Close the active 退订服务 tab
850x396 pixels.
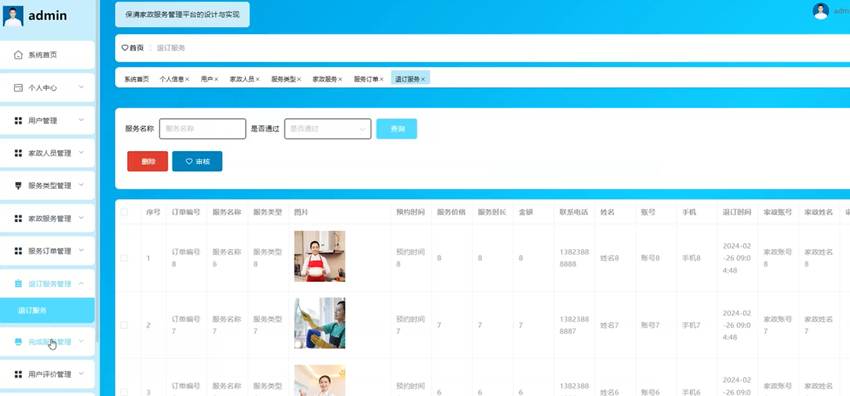(423, 79)
